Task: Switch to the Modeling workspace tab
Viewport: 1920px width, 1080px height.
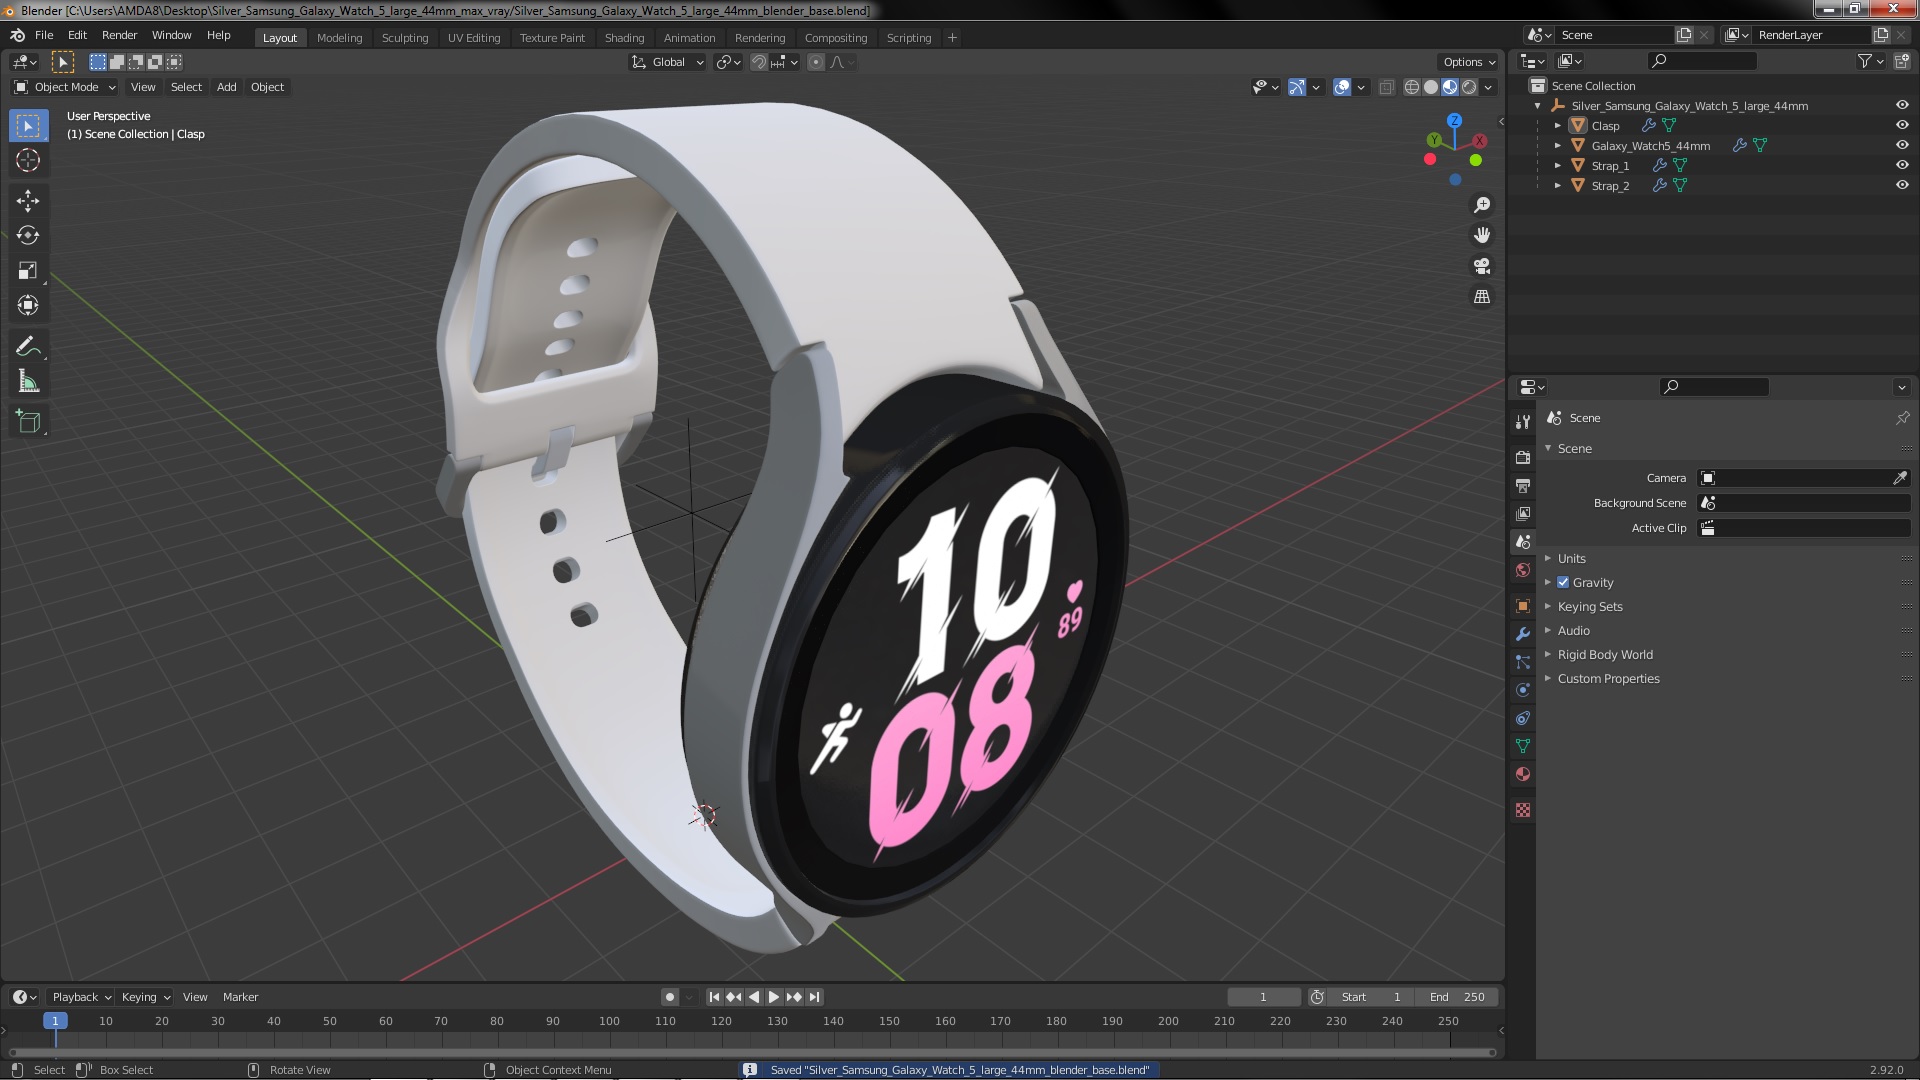Action: (x=339, y=38)
